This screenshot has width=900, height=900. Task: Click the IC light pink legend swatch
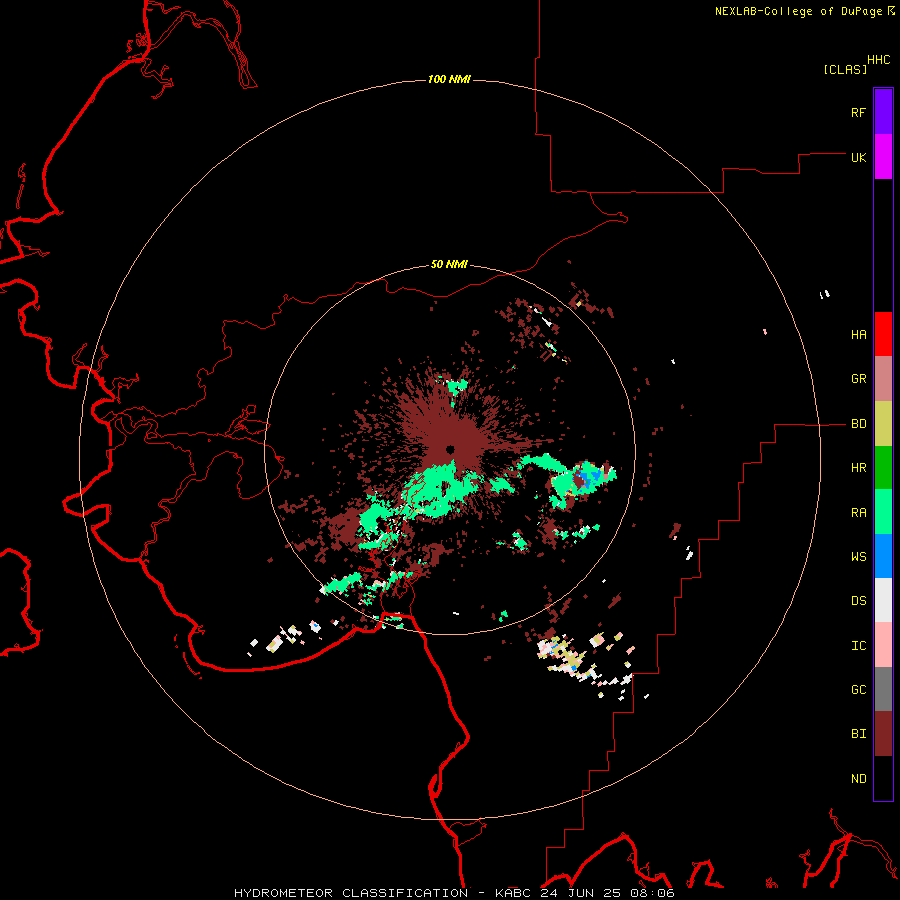[883, 645]
